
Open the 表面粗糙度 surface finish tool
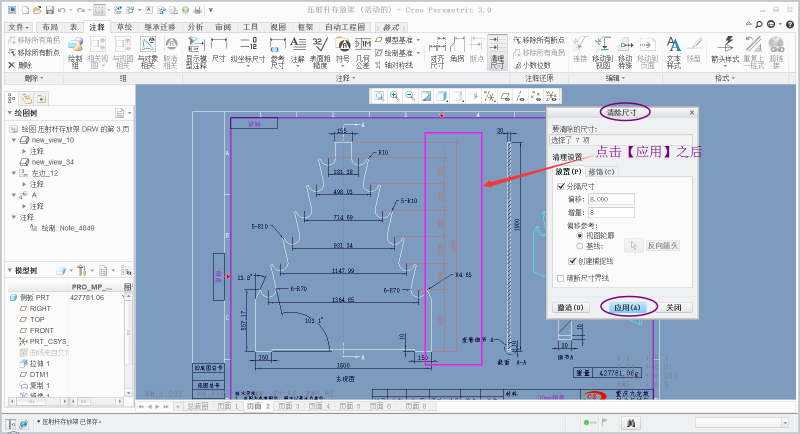coord(320,53)
